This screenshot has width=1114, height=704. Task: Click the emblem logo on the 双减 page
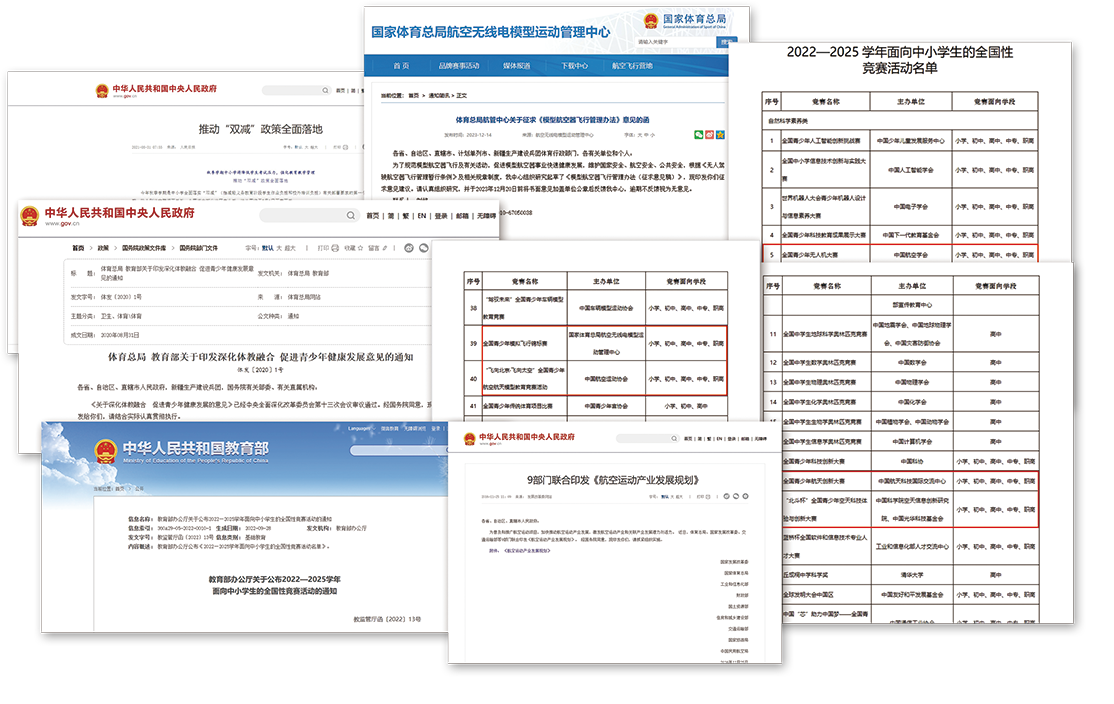point(102,90)
